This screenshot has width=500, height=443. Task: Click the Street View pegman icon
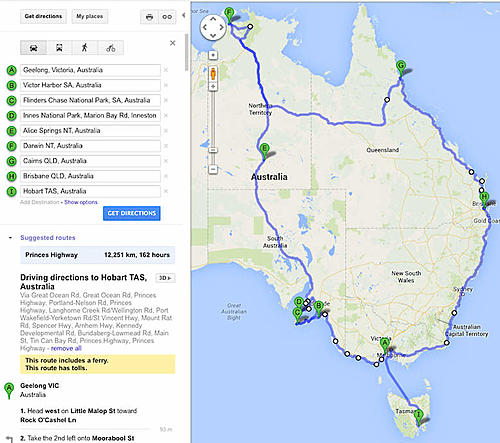(213, 74)
